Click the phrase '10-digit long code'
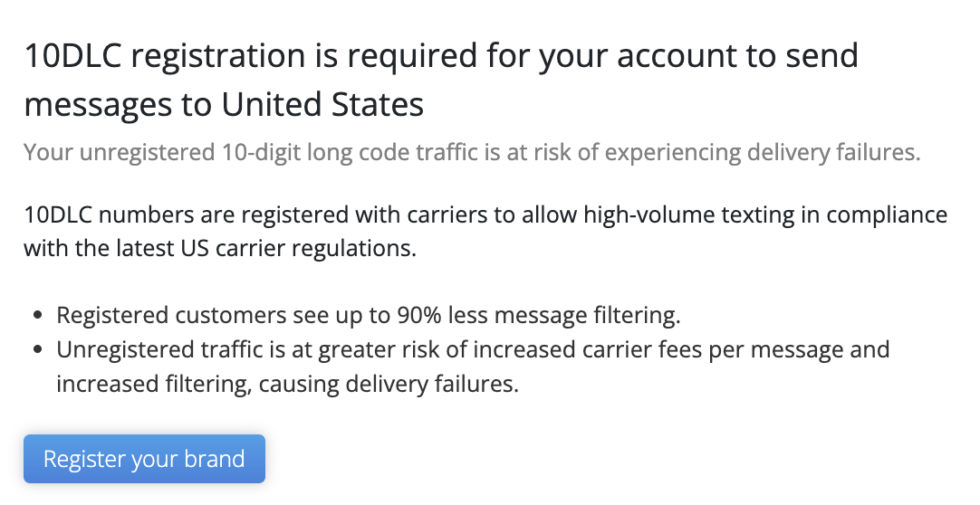This screenshot has width=980, height=505. [x=329, y=153]
